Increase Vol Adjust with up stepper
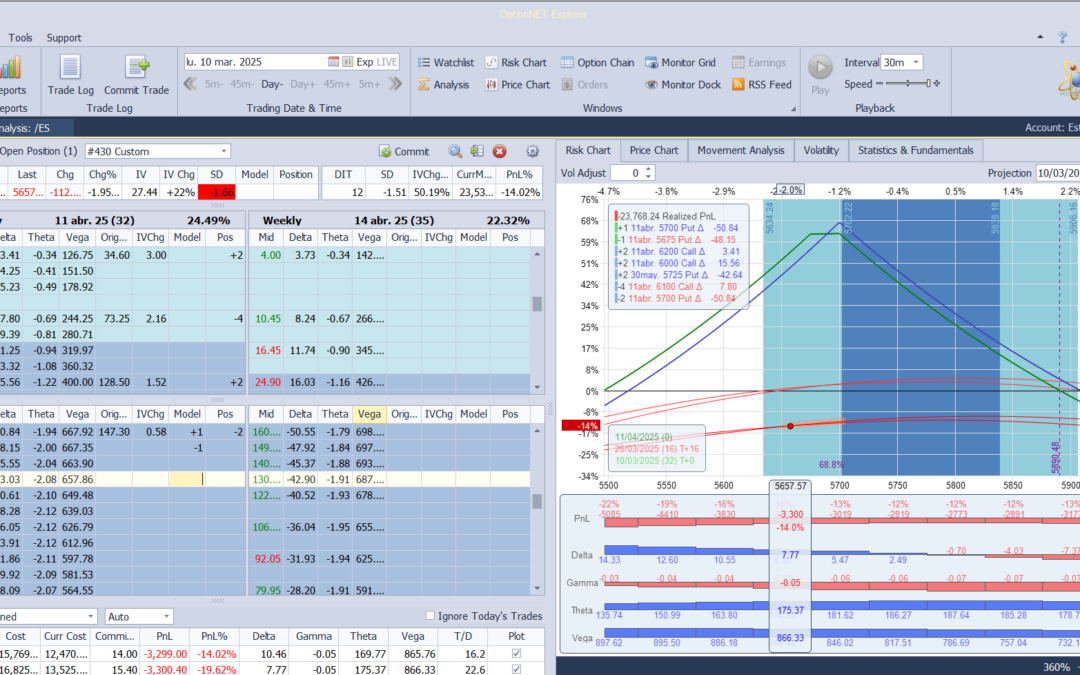The width and height of the screenshot is (1080, 675). point(648,169)
